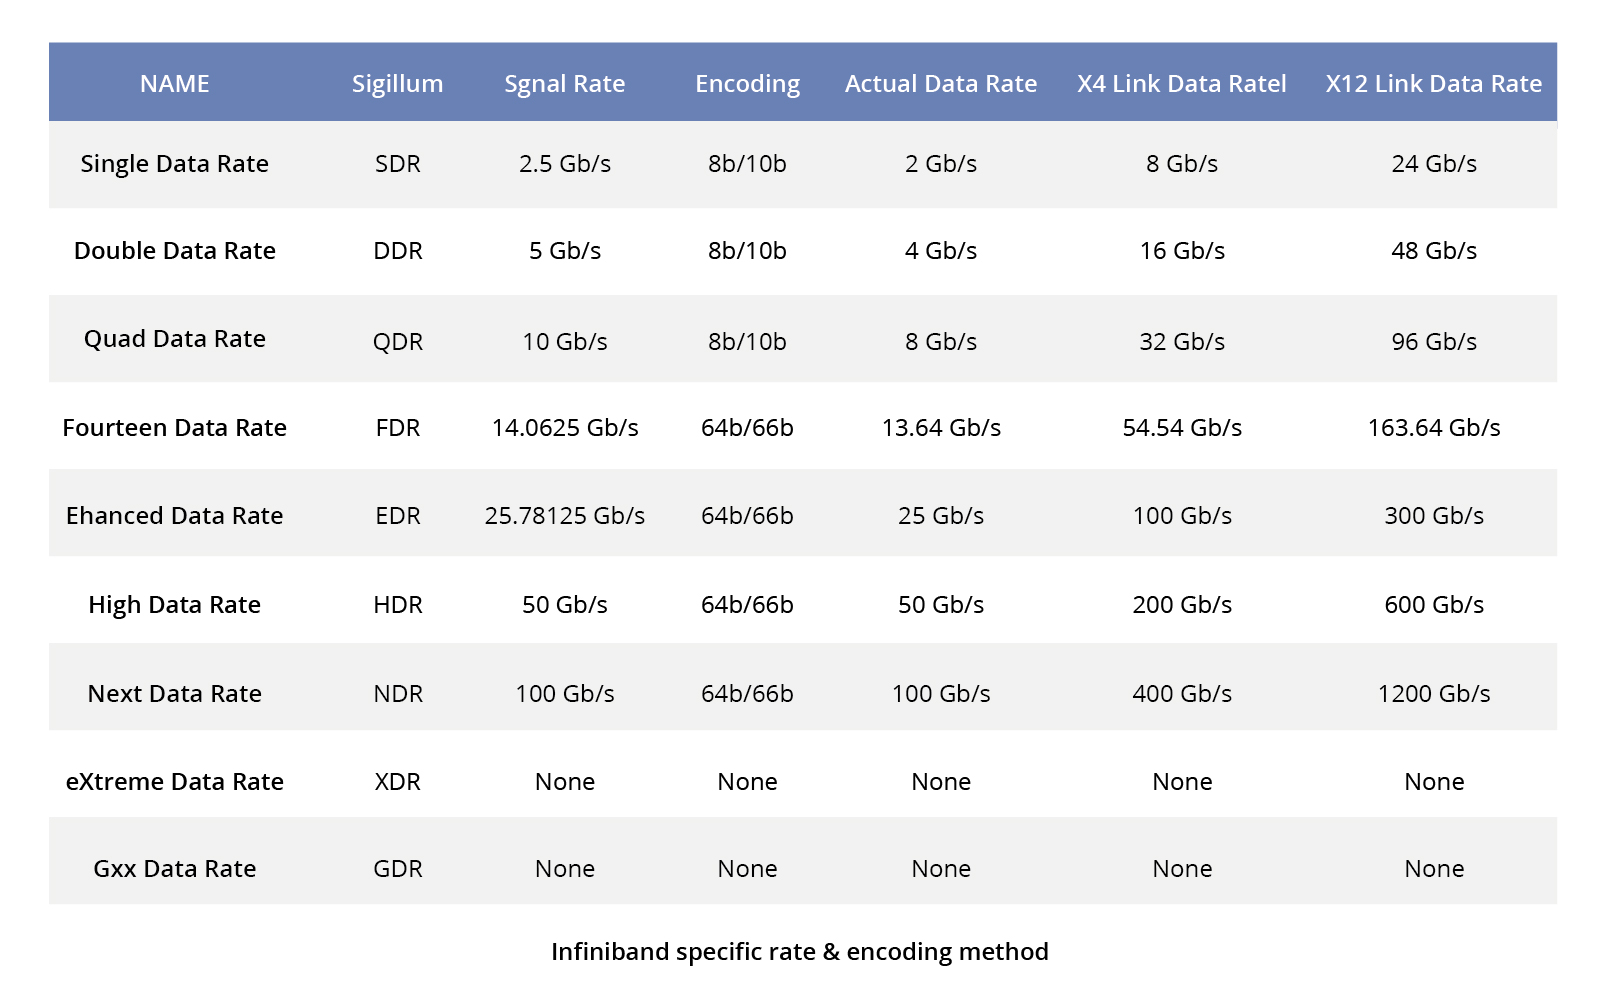Click the Infiniband table caption text
Image resolution: width=1601 pixels, height=1004 pixels.
tap(799, 952)
